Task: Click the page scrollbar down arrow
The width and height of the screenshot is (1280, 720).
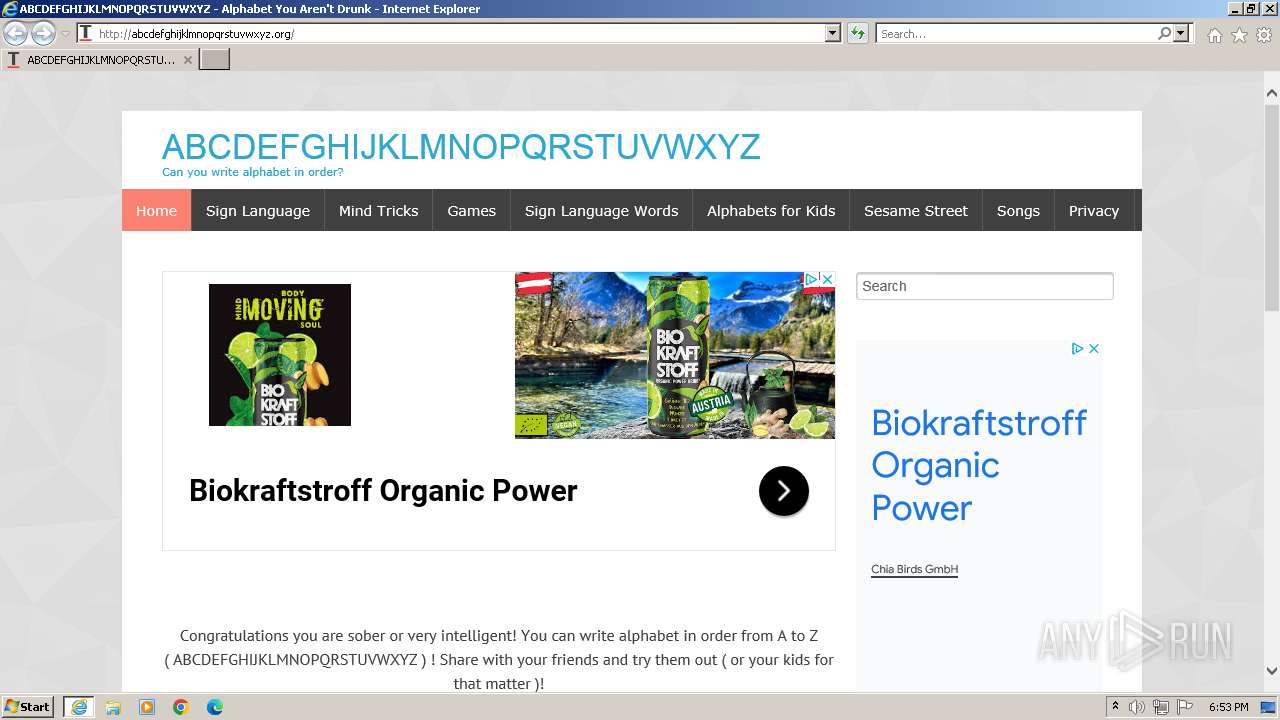Action: tap(1271, 671)
